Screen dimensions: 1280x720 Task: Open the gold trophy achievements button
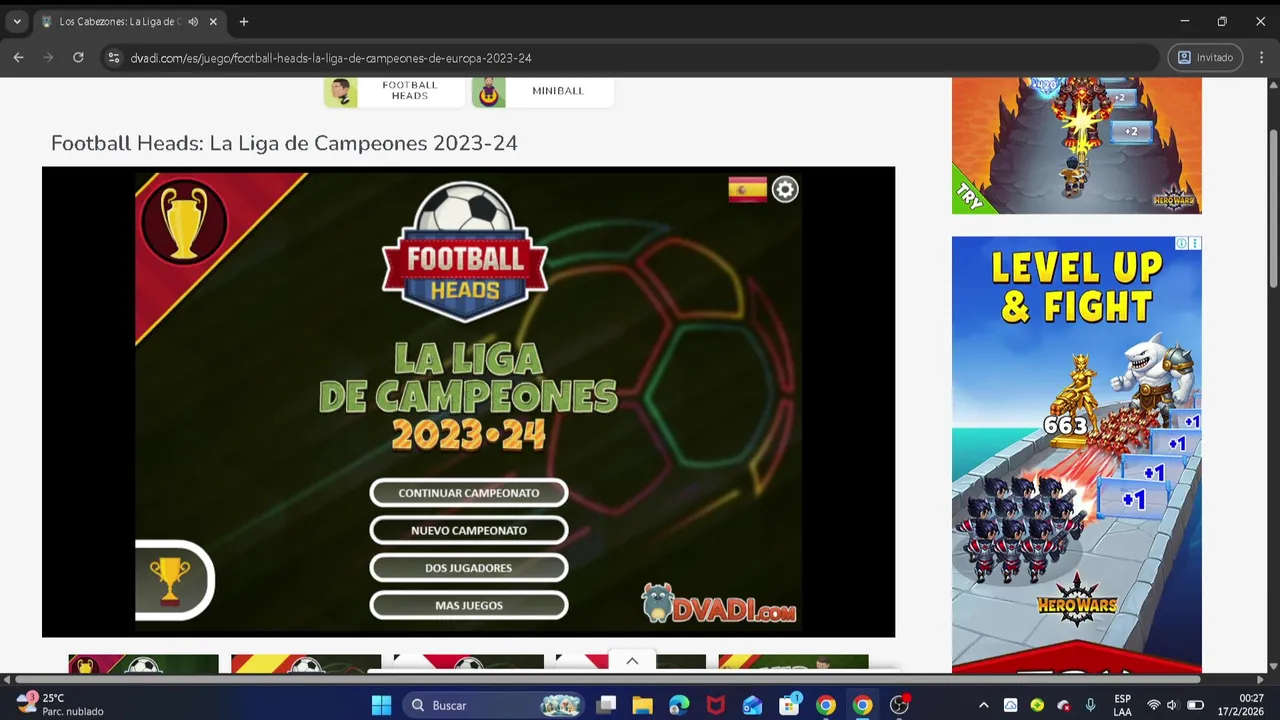coord(173,580)
